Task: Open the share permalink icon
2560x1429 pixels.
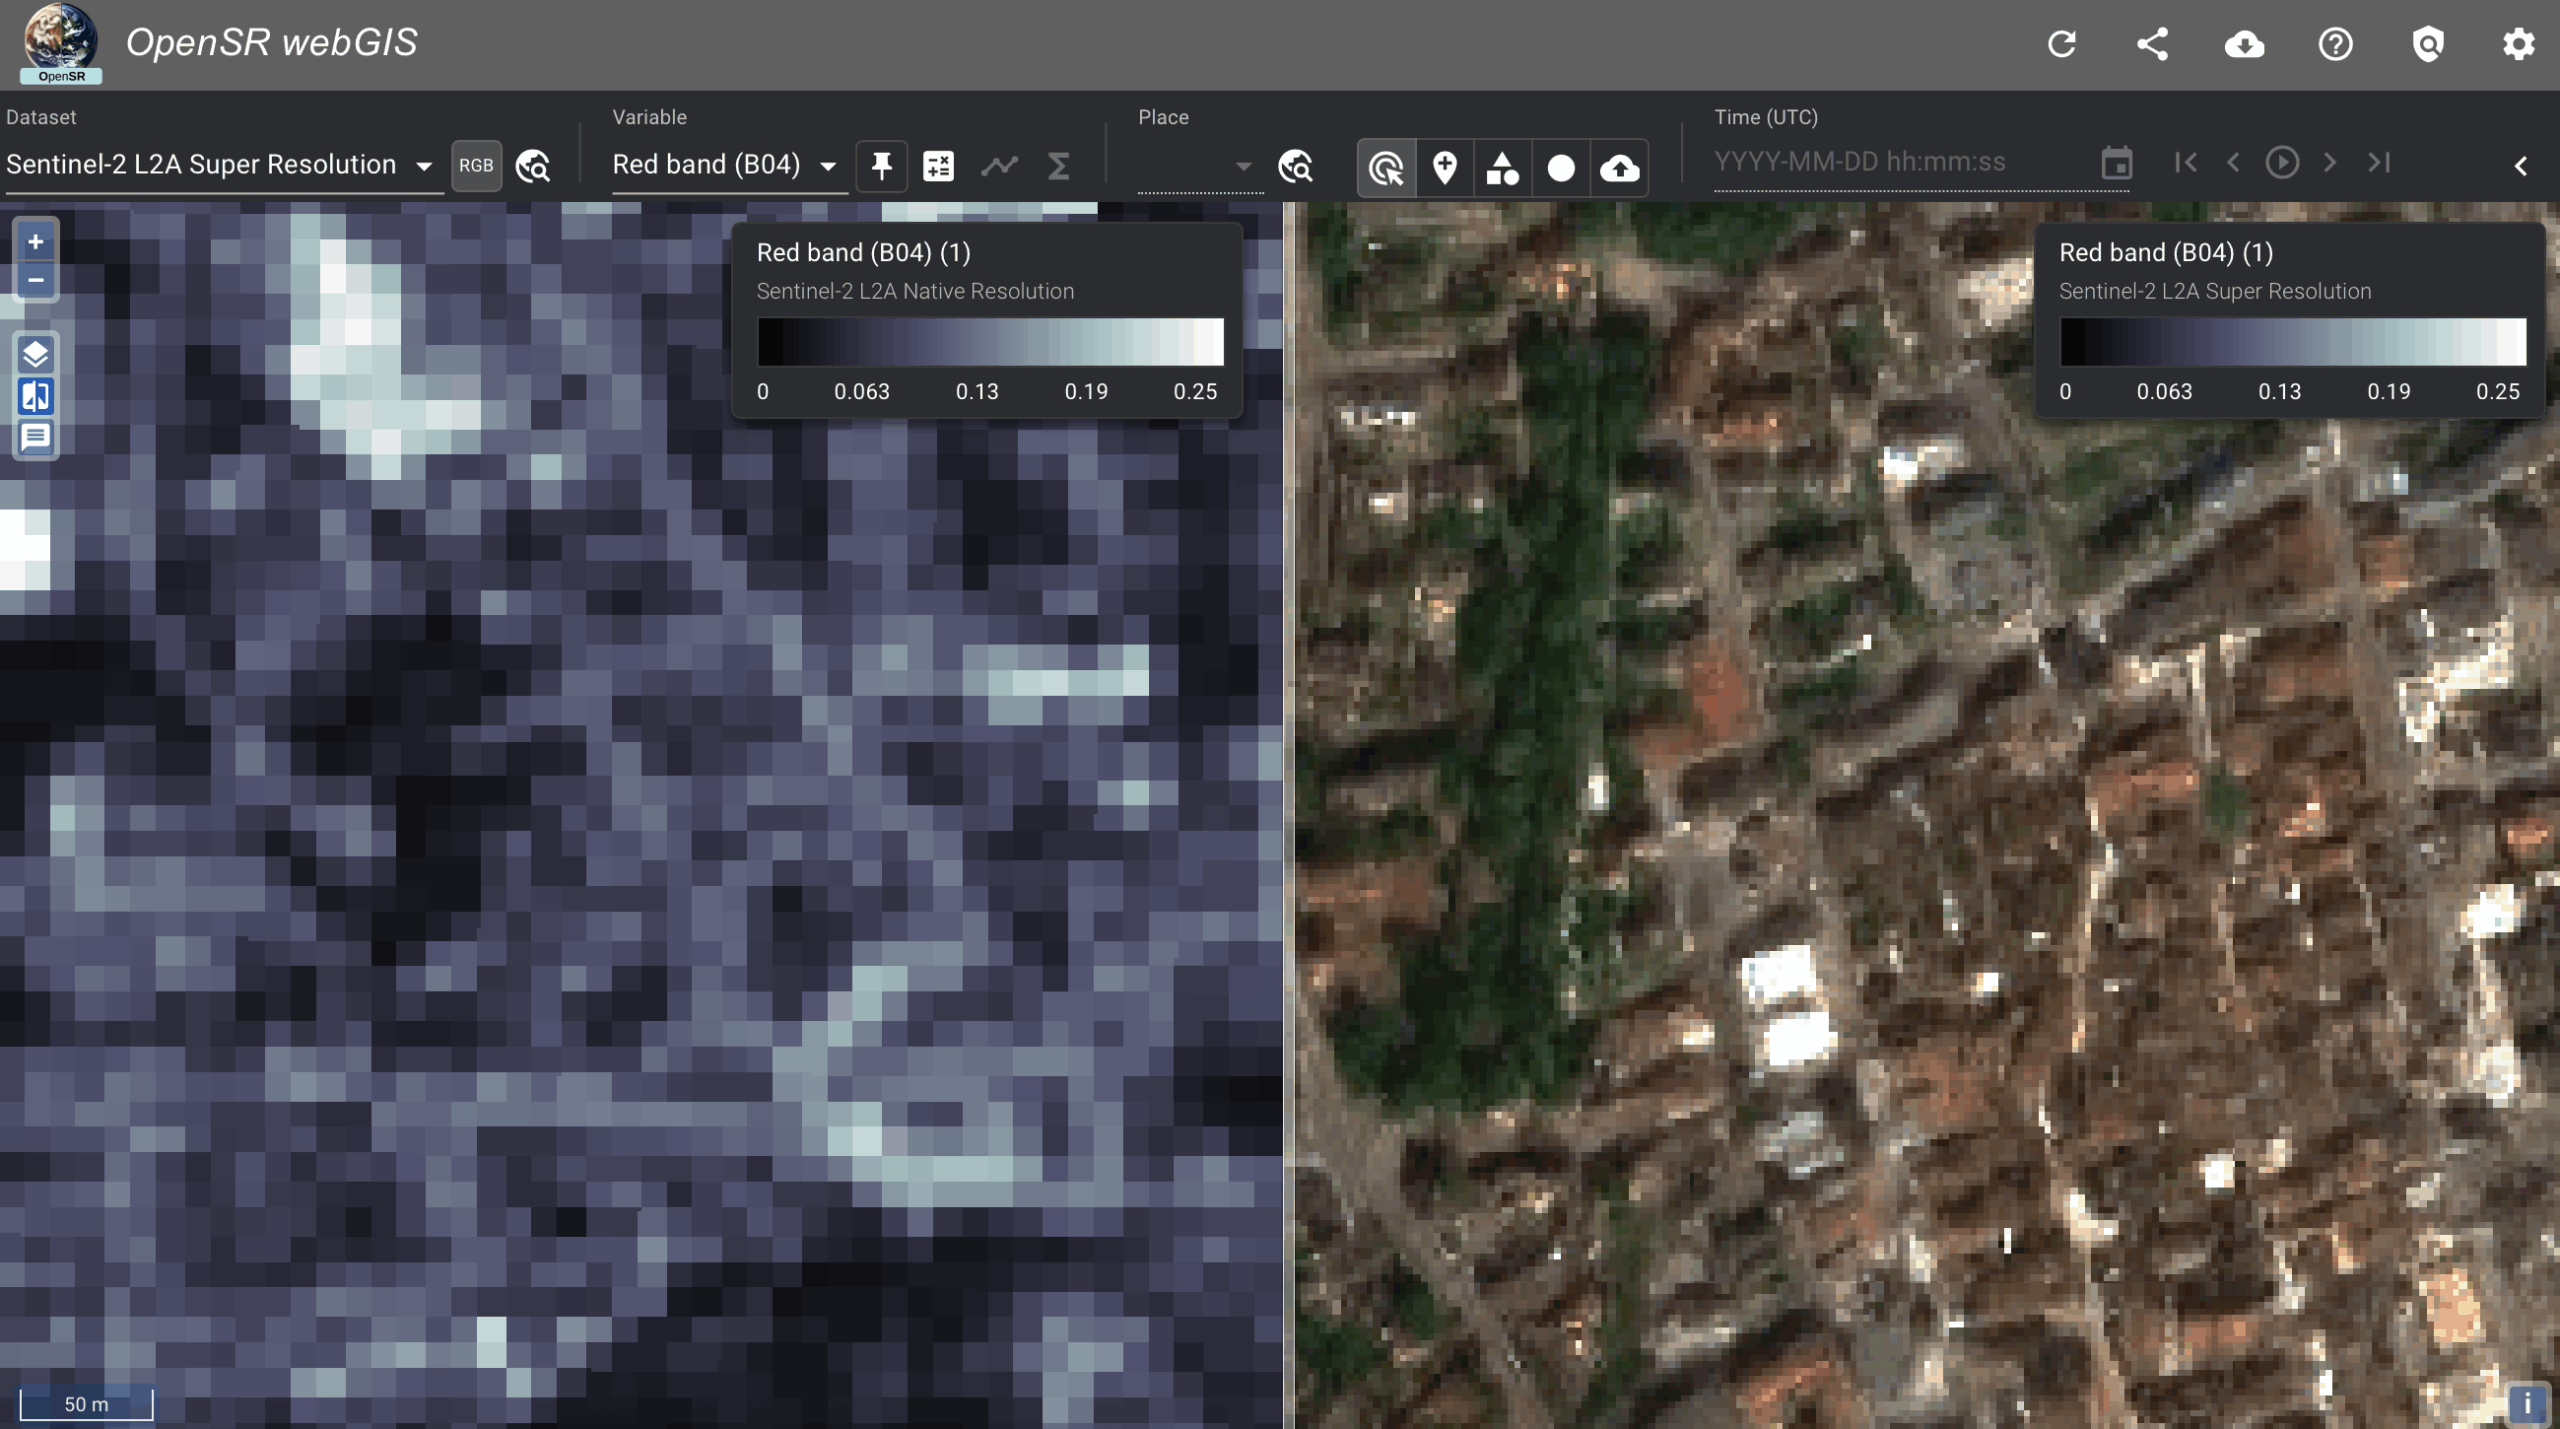Action: [x=2152, y=44]
